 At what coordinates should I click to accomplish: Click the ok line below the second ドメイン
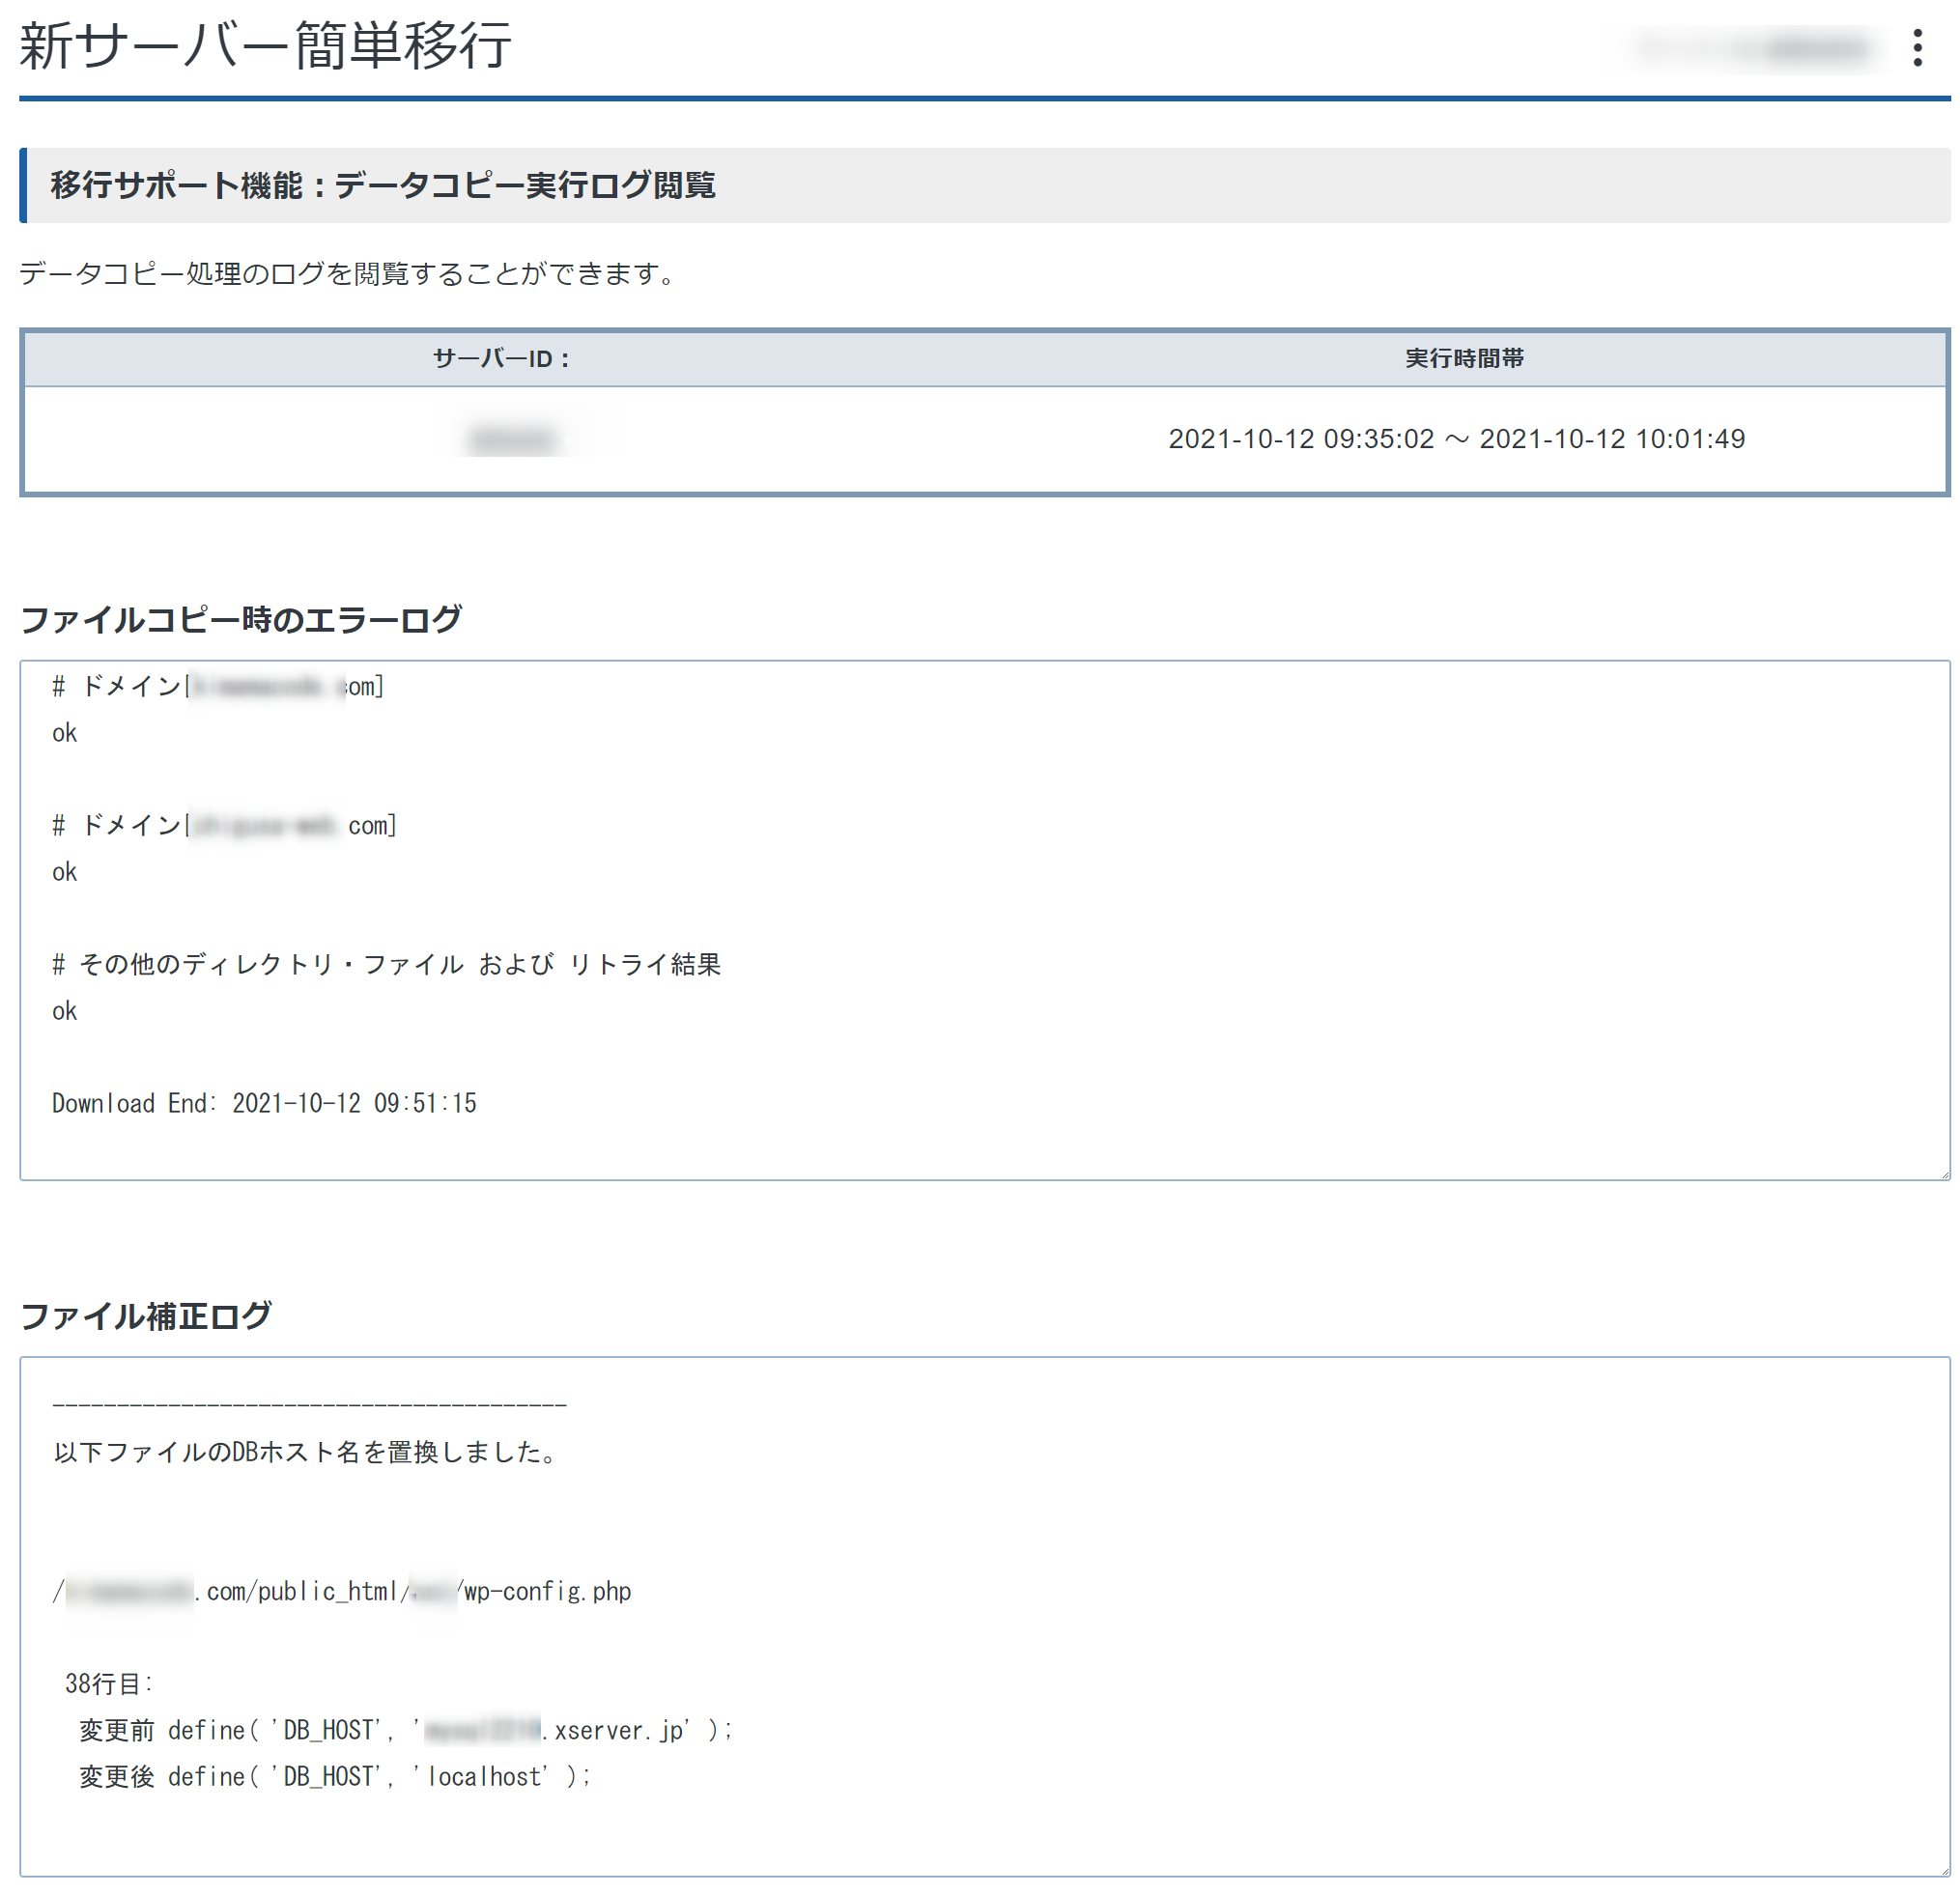click(65, 872)
